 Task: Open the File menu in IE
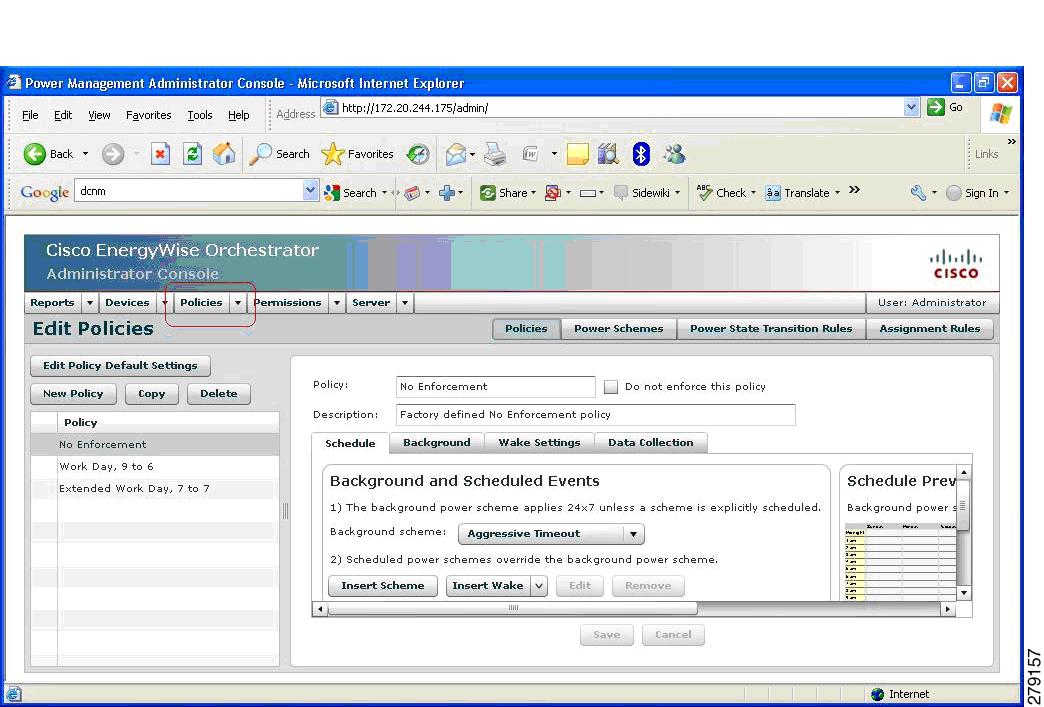coord(30,115)
